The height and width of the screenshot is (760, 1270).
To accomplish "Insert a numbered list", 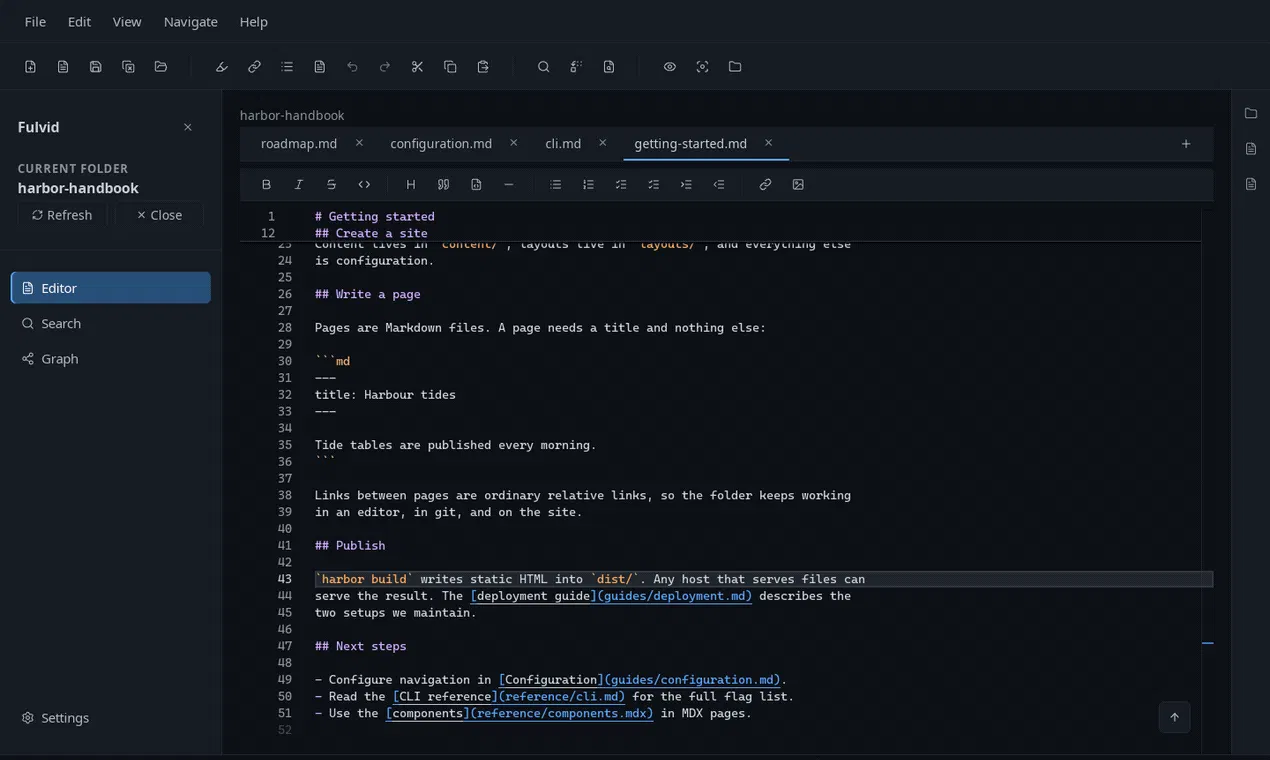I will click(x=588, y=185).
